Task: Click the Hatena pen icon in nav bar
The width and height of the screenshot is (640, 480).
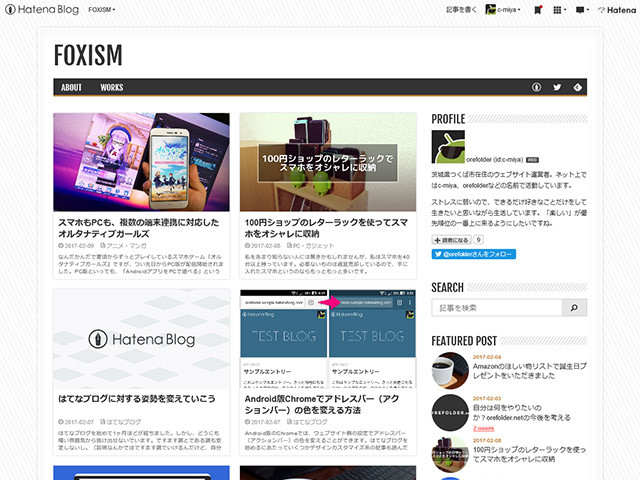Action: click(536, 87)
